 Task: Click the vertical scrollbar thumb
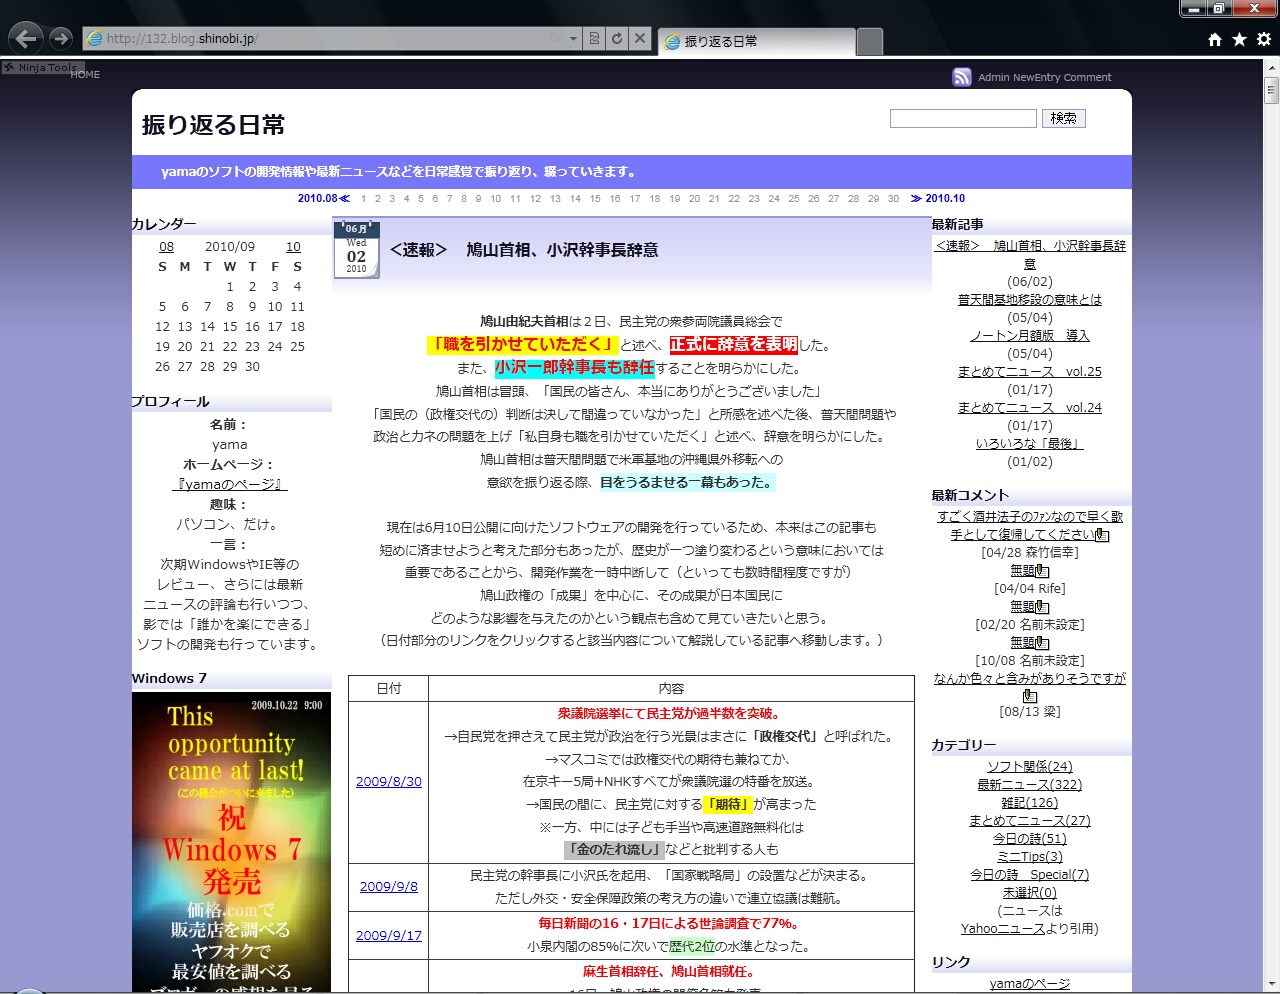[x=1271, y=90]
